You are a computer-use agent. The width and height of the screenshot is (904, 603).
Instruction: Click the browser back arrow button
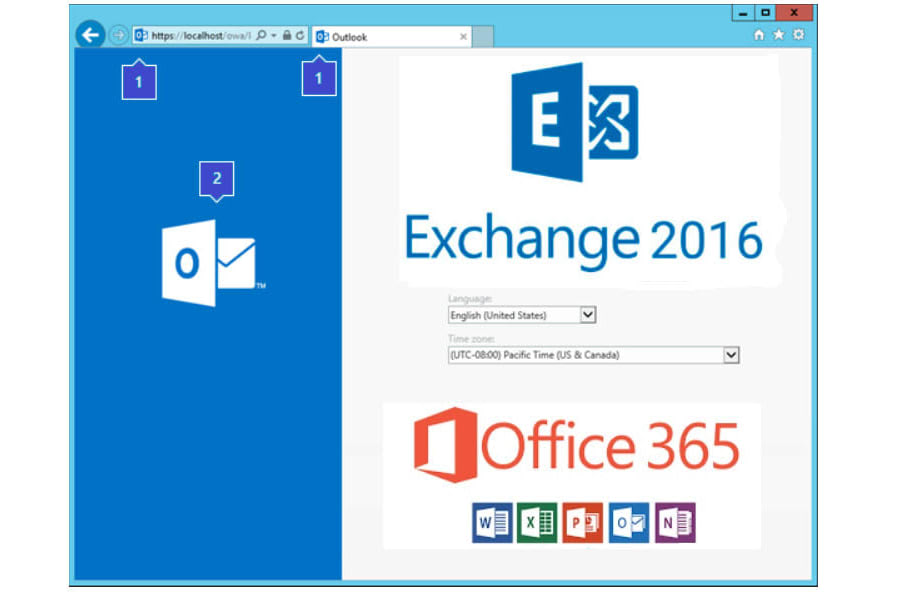pos(91,35)
